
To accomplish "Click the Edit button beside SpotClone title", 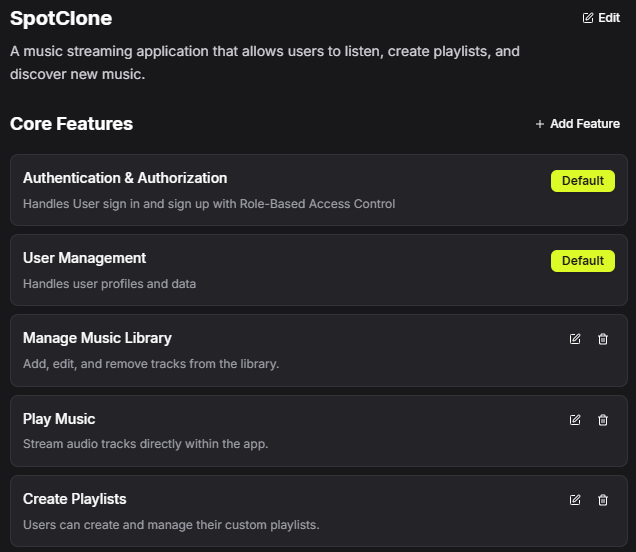I will click(x=601, y=18).
